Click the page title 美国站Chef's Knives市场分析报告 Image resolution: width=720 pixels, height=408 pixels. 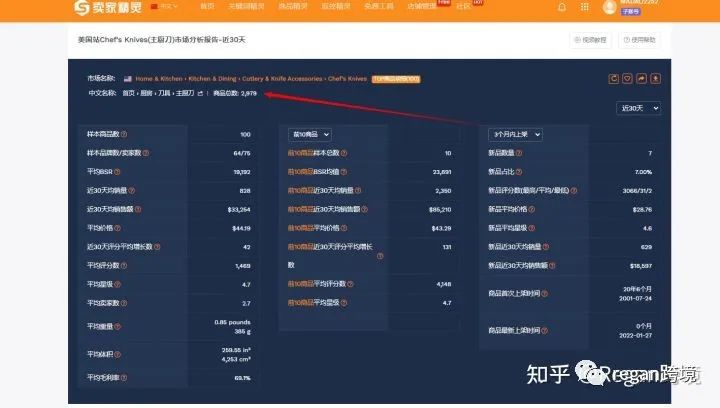pos(161,40)
